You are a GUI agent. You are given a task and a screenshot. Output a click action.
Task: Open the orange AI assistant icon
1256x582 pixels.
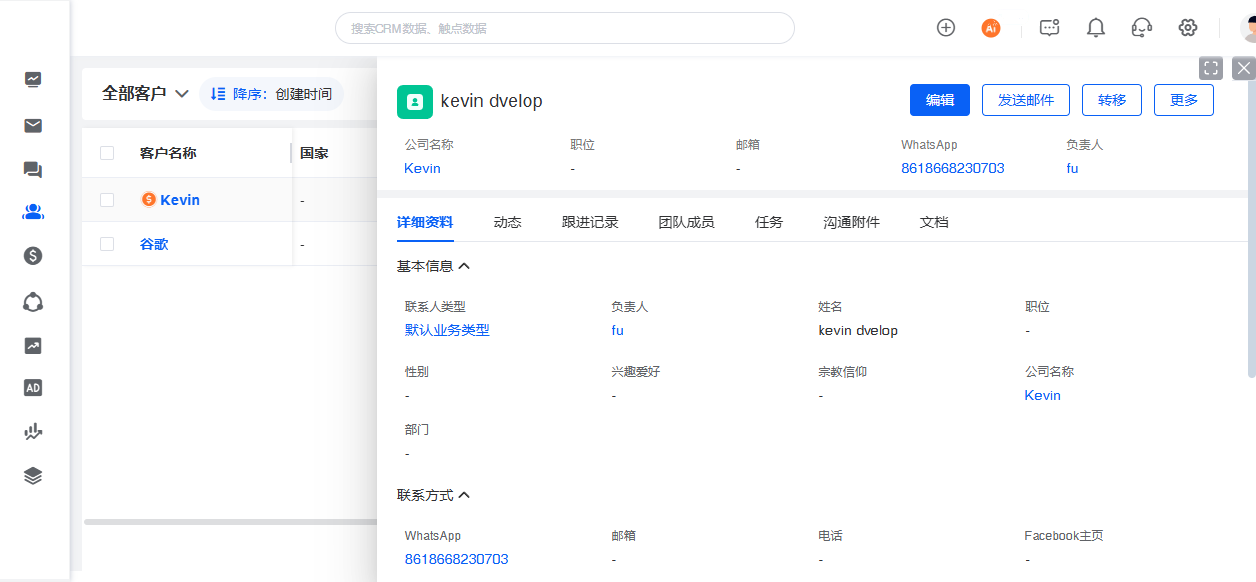[x=991, y=28]
